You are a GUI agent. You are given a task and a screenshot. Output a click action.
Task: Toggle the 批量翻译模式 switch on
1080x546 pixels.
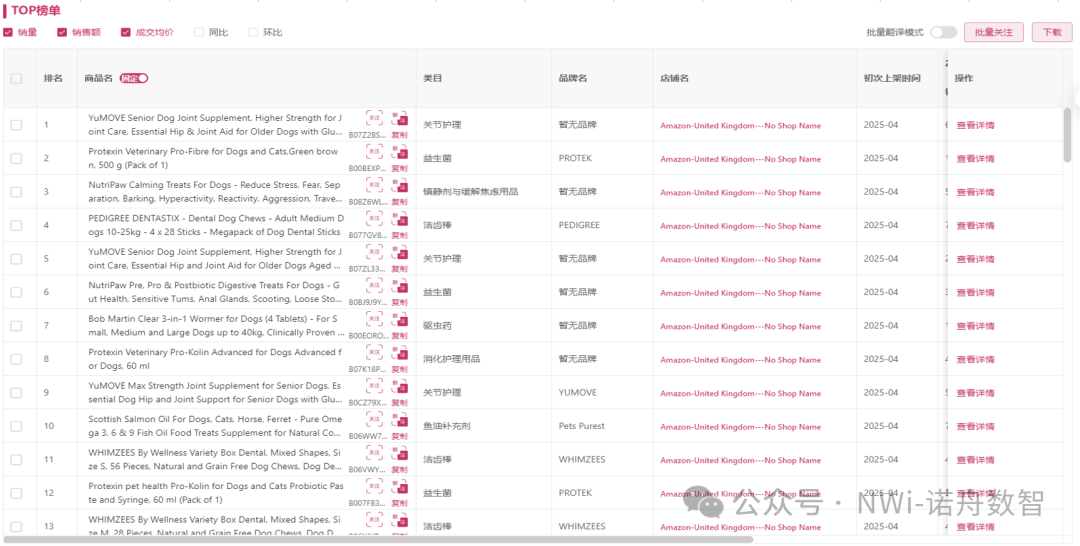pyautogui.click(x=942, y=32)
